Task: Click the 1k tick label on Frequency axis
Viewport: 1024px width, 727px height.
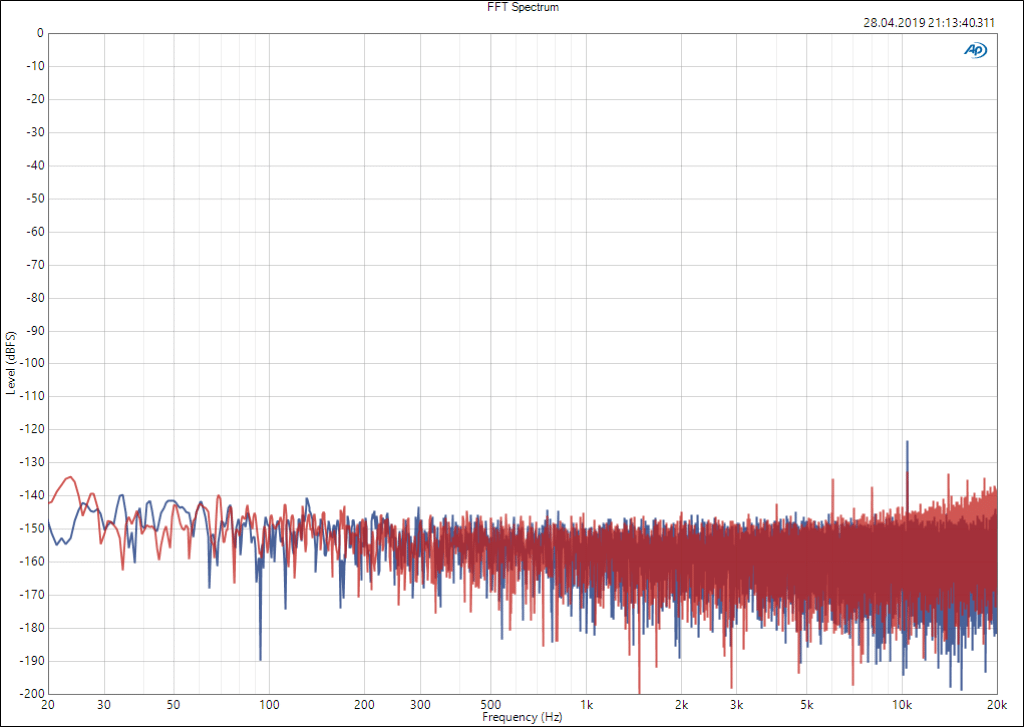Action: click(x=588, y=705)
